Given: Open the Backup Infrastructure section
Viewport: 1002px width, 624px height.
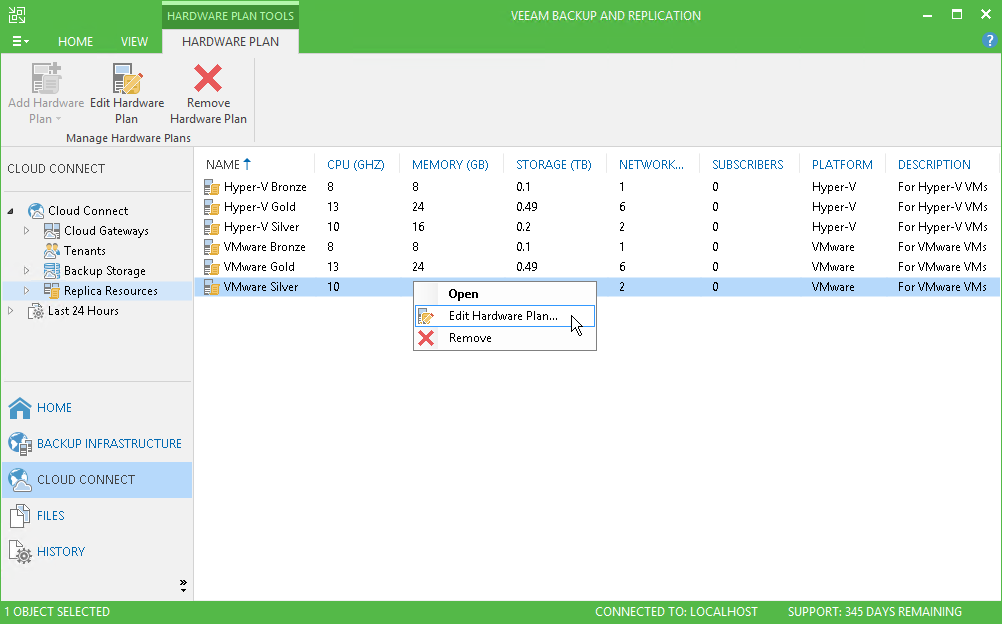Looking at the screenshot, I should 97,444.
